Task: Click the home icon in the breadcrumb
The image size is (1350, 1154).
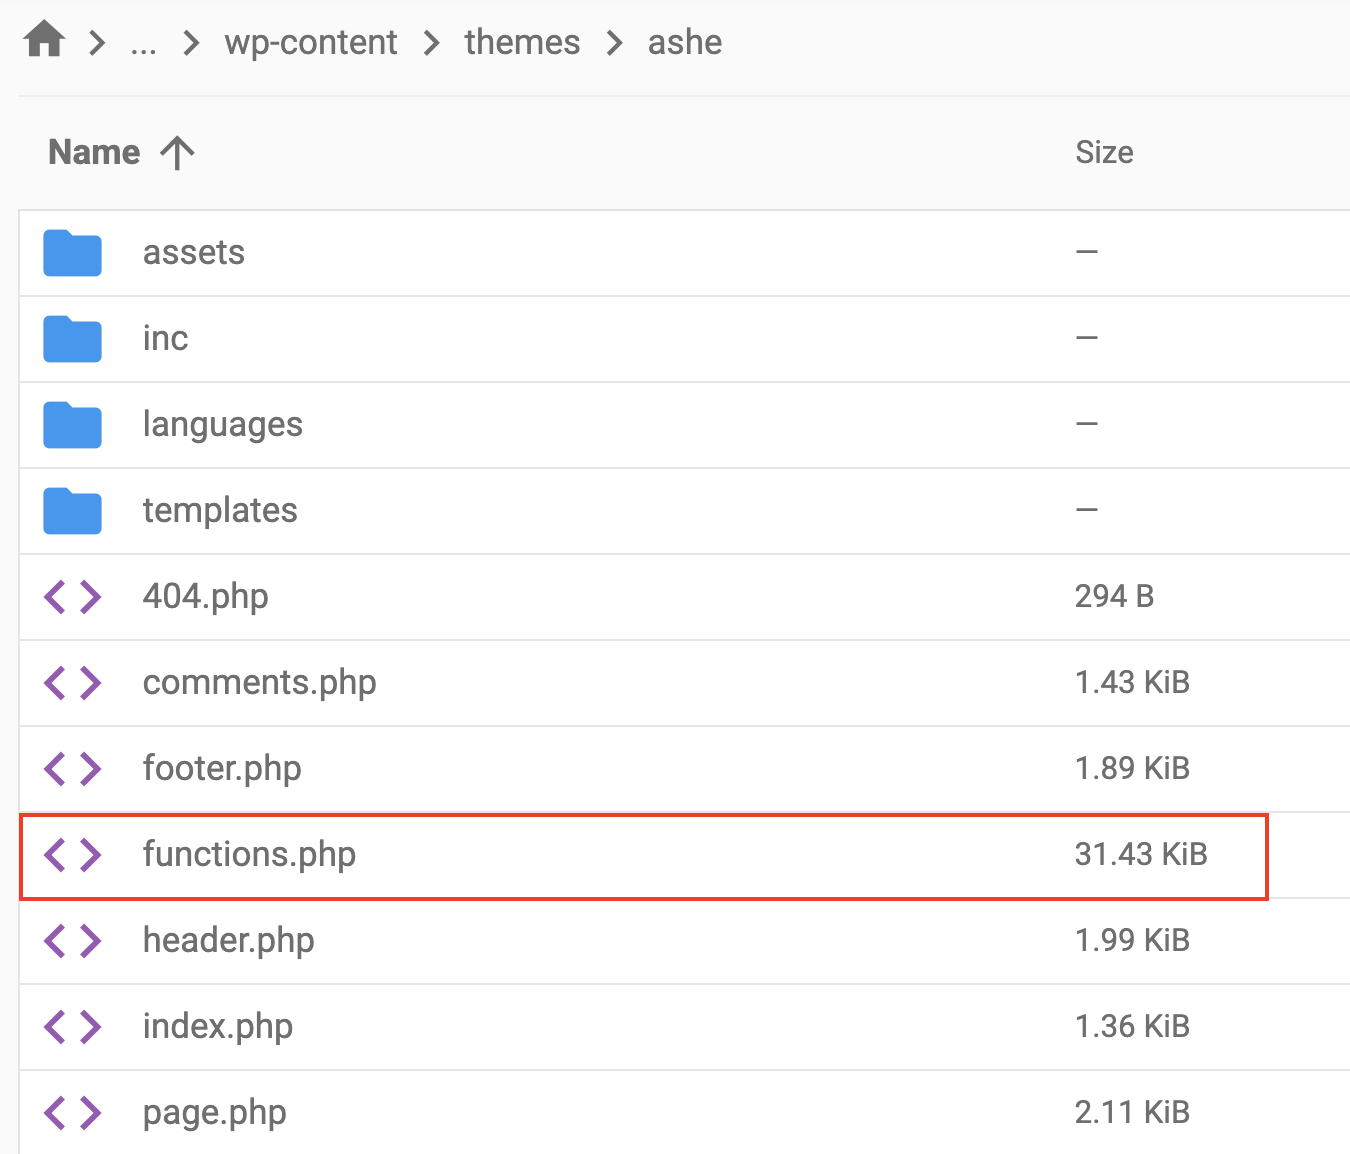Action: (x=43, y=40)
